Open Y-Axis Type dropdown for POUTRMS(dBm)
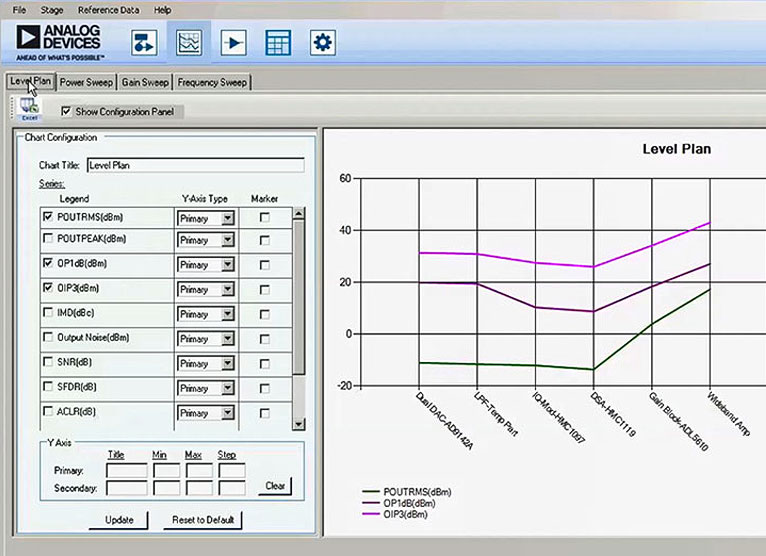The height and width of the screenshot is (556, 766). click(x=227, y=216)
